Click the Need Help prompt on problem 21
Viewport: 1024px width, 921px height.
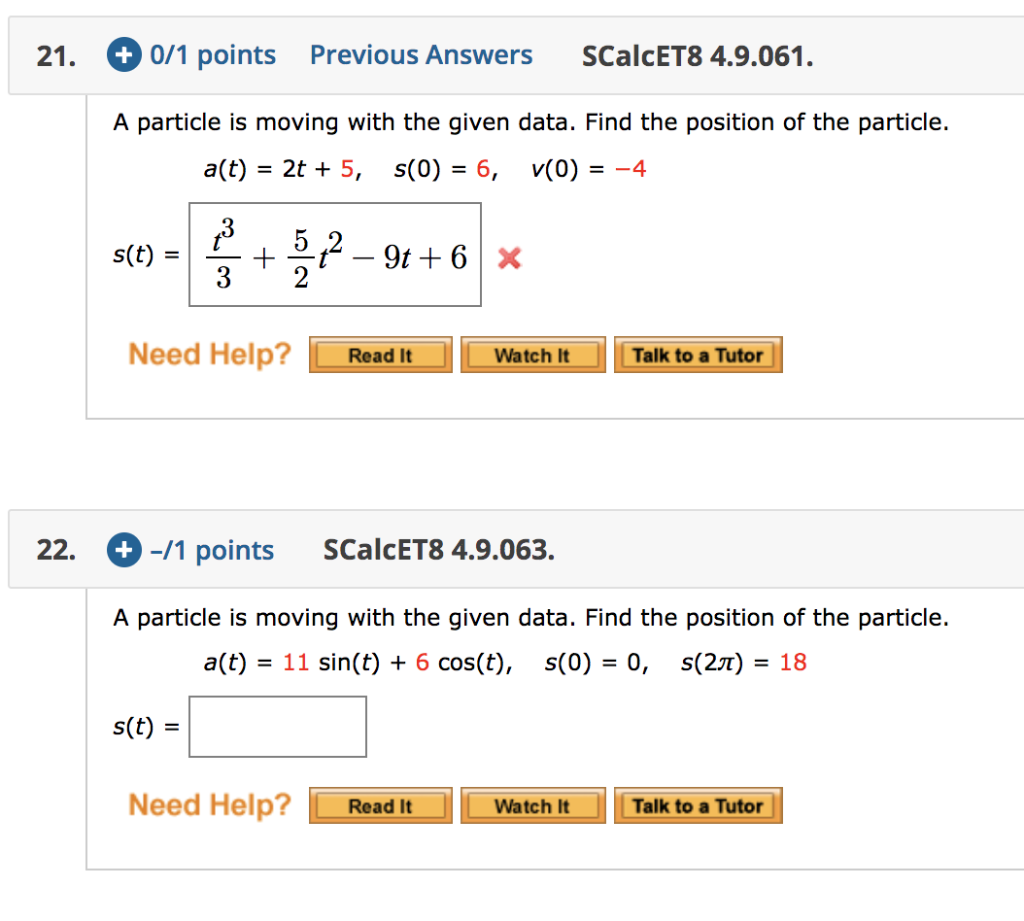coord(209,353)
